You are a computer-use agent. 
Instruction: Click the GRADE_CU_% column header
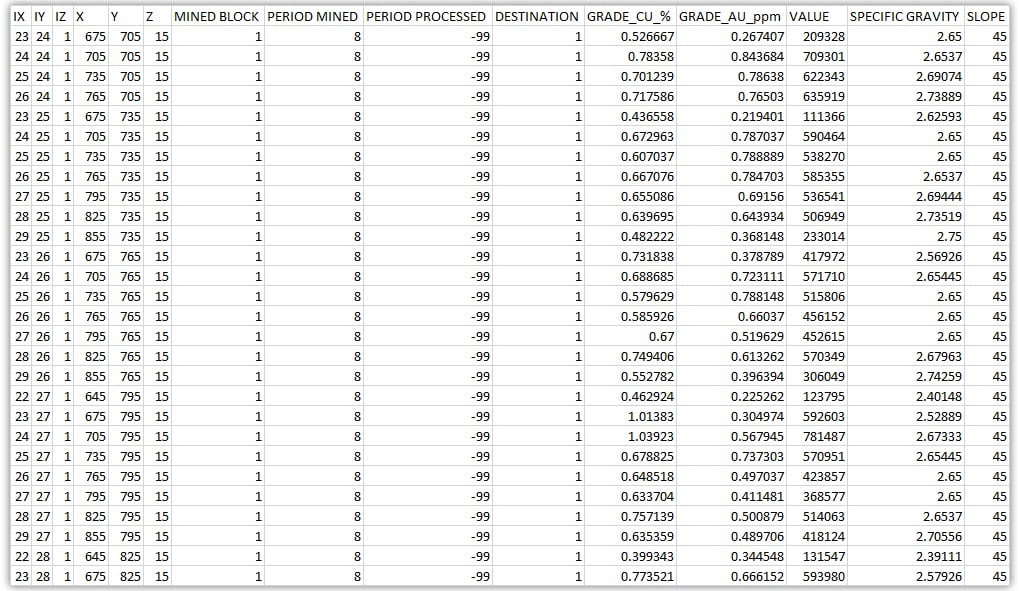(x=629, y=17)
